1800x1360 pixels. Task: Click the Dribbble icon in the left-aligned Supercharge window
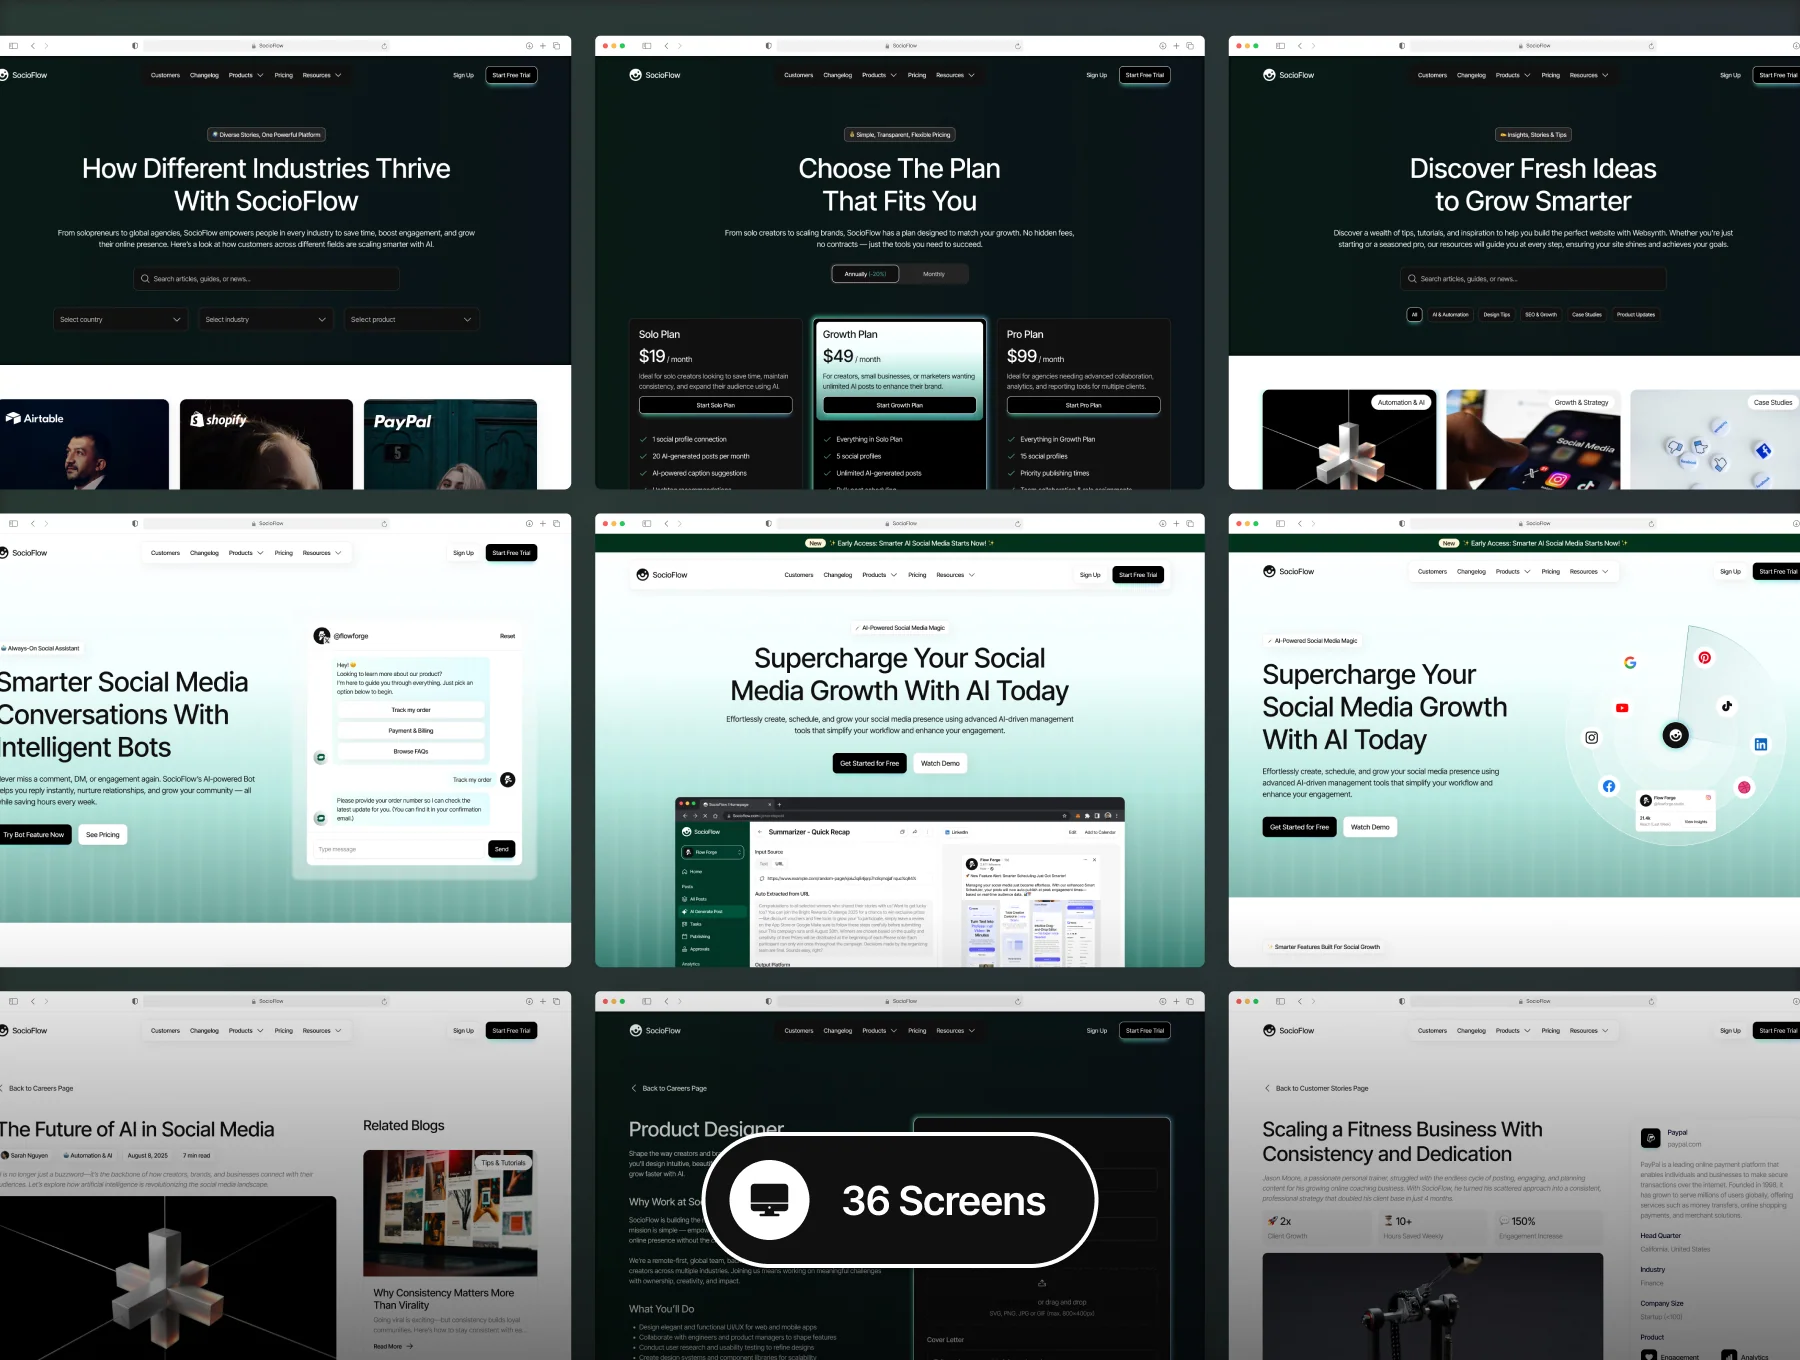click(x=1744, y=788)
